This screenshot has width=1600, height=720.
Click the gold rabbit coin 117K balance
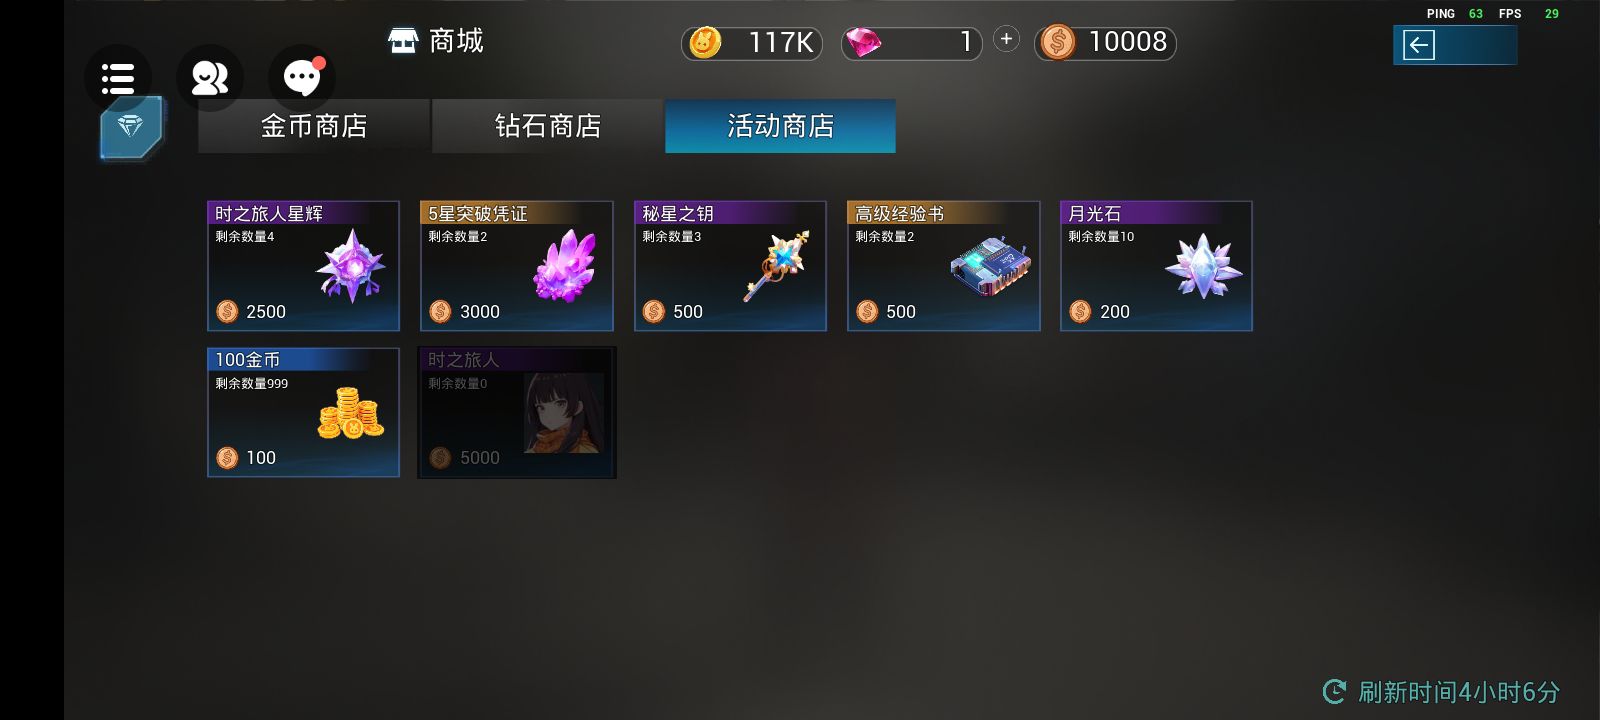752,42
